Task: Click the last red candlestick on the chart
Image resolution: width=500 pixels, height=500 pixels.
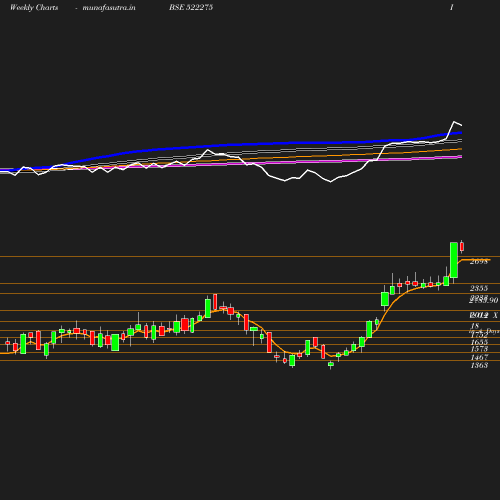Action: click(462, 247)
